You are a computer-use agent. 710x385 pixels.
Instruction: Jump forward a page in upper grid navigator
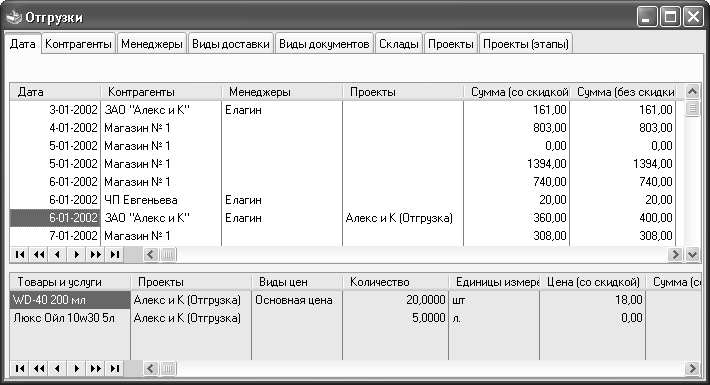pos(96,255)
